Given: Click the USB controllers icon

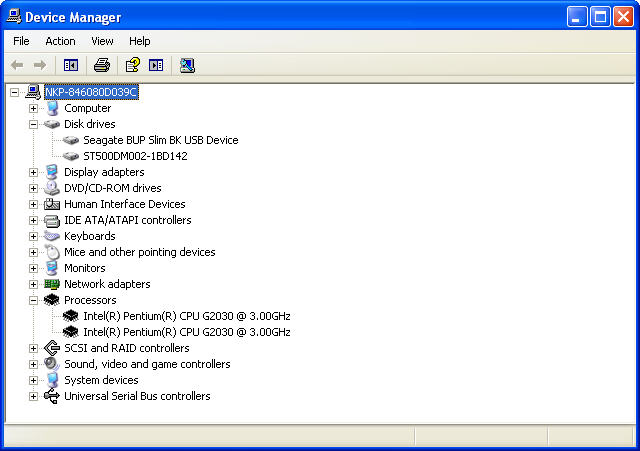Looking at the screenshot, I should tap(52, 396).
